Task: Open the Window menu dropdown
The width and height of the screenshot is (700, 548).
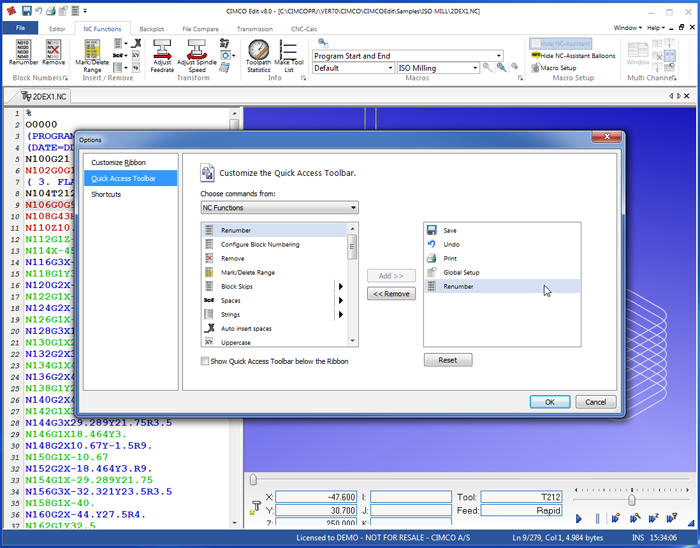Action: pyautogui.click(x=627, y=28)
